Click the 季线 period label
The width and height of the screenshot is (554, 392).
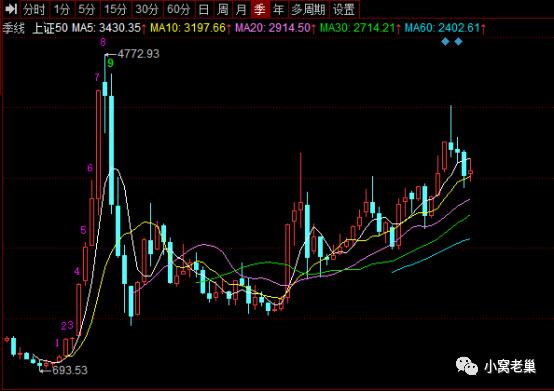[13, 28]
